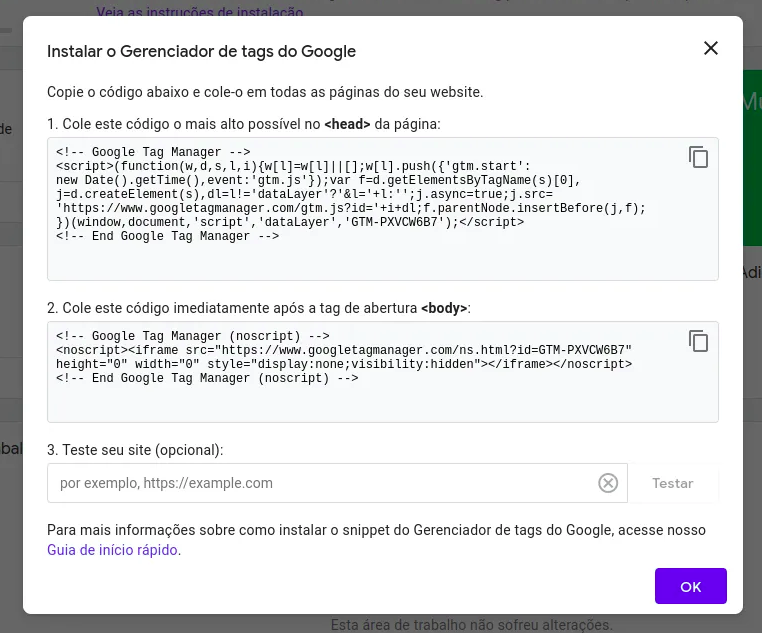Focus the test site URL input
Image resolution: width=762 pixels, height=633 pixels.
point(320,483)
